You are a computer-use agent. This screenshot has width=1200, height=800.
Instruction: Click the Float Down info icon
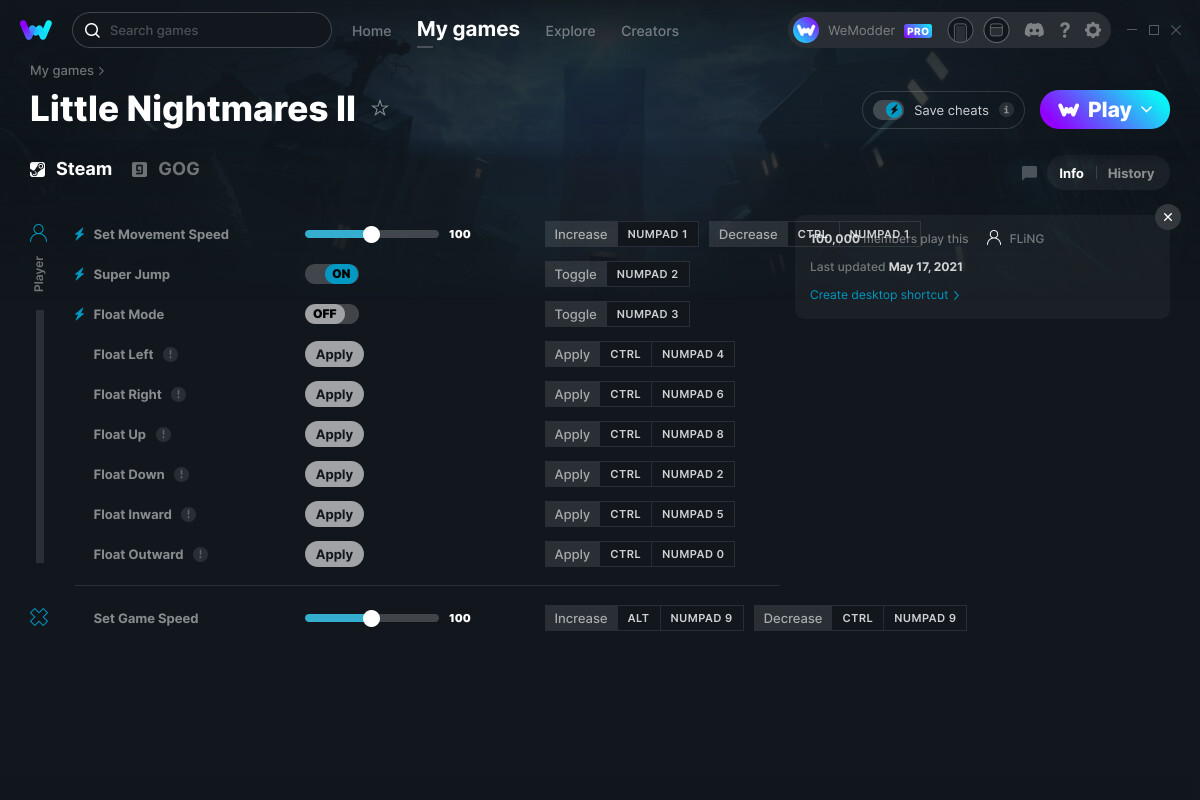click(181, 474)
